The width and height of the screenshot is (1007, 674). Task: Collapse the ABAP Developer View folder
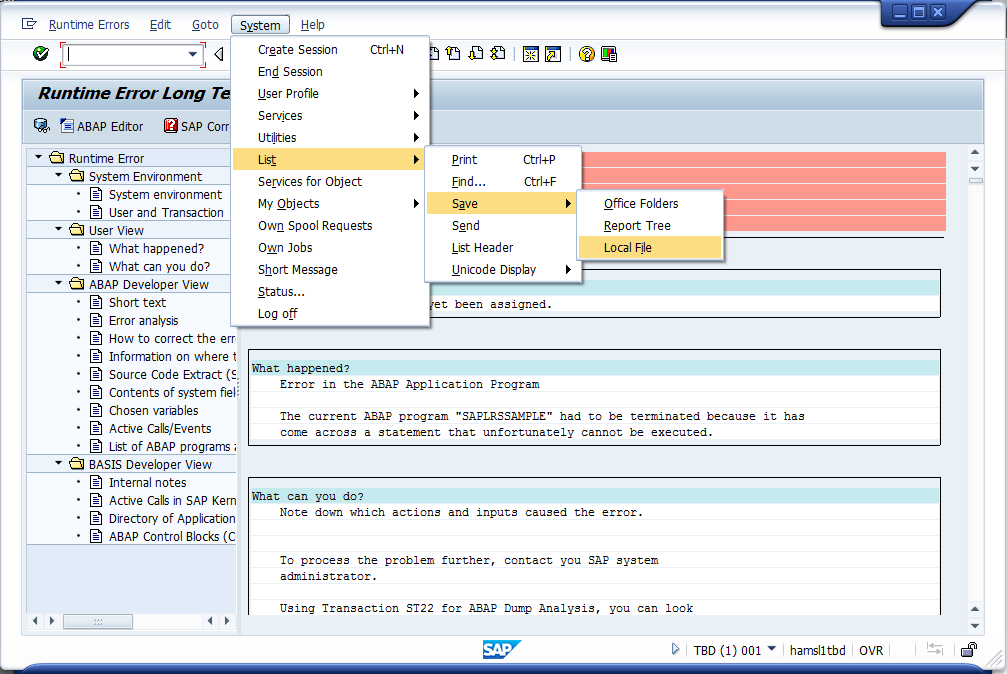(x=59, y=284)
